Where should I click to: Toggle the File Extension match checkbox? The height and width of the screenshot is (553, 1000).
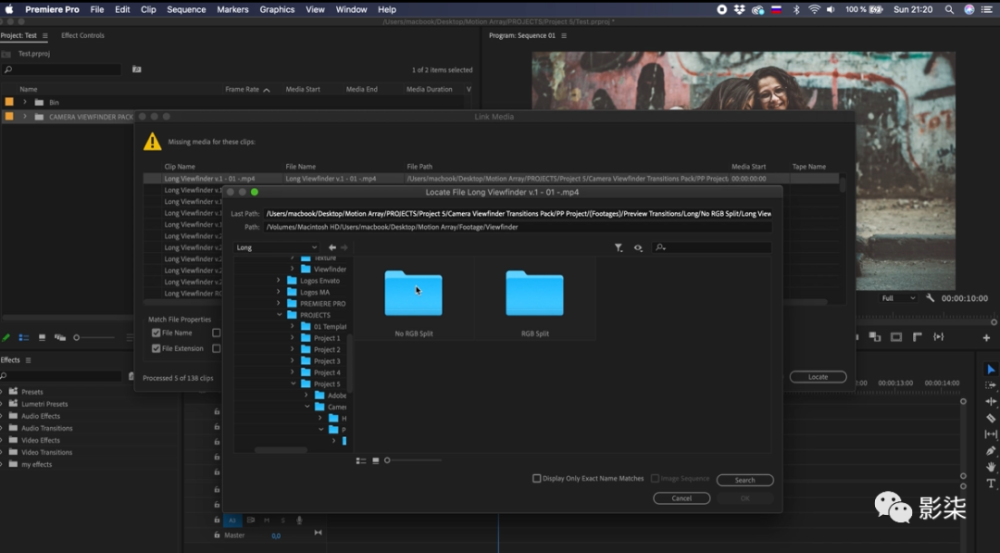click(x=156, y=348)
